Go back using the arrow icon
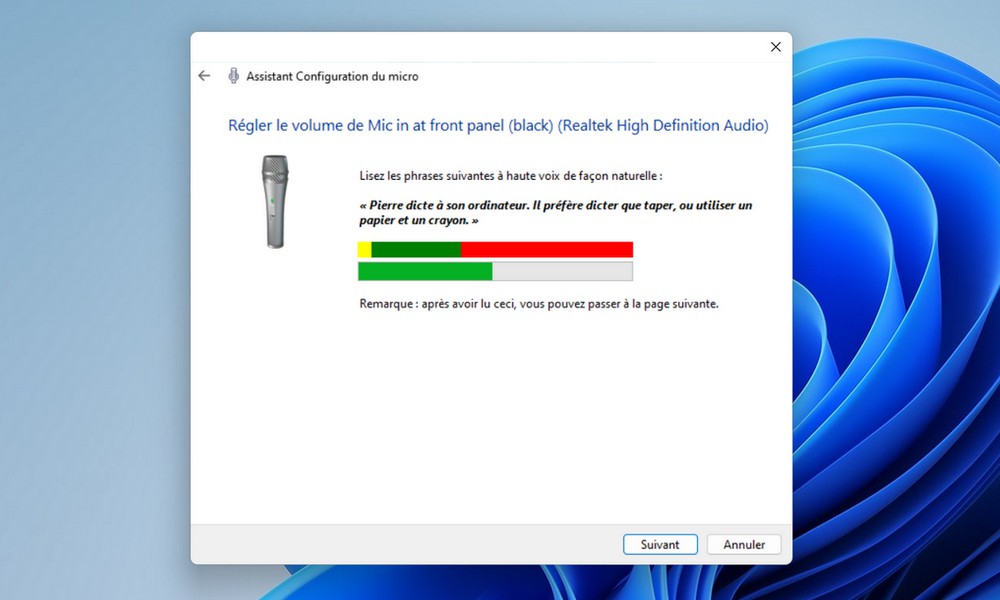The width and height of the screenshot is (1000, 600). point(204,76)
